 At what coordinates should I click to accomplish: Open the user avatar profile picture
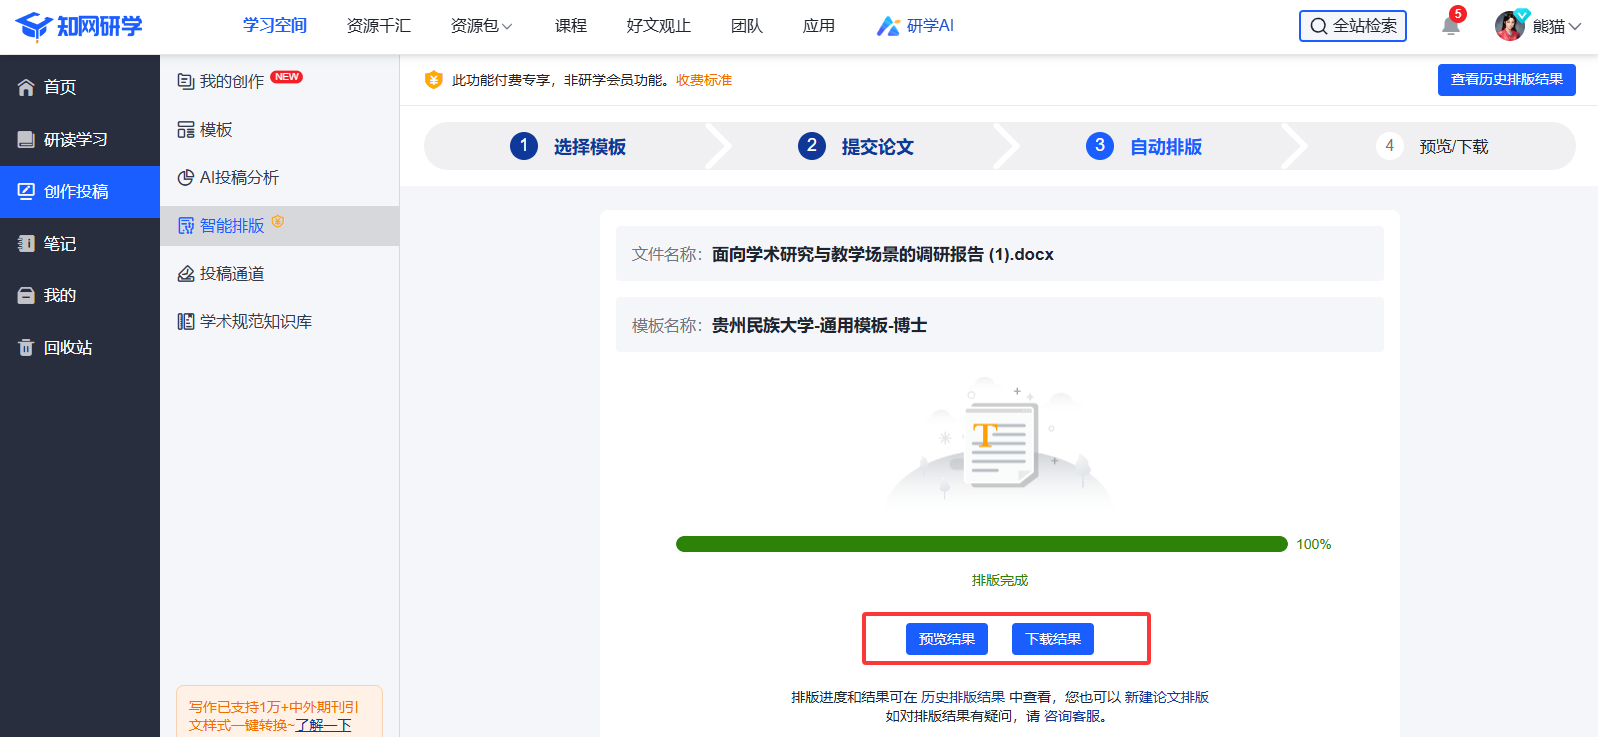(1509, 26)
